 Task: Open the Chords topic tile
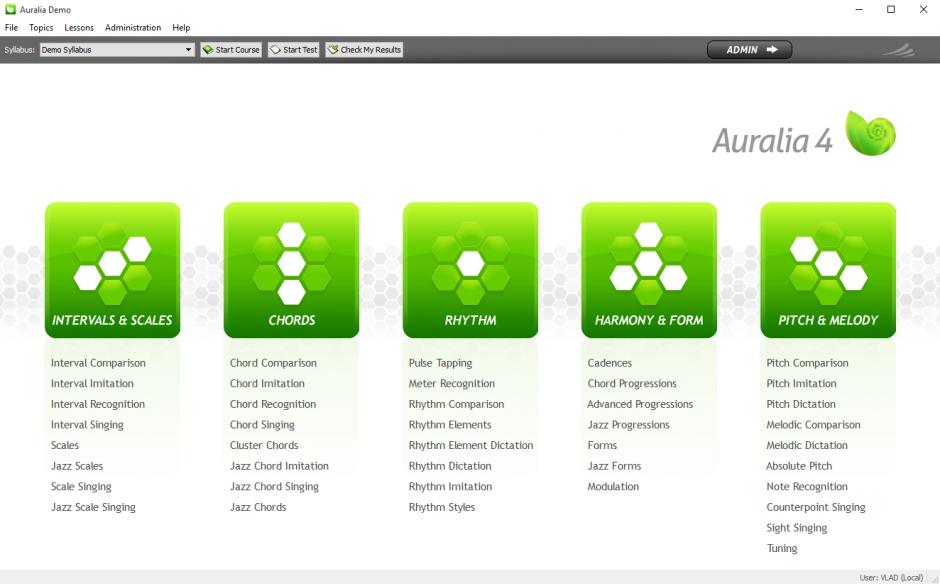(291, 270)
